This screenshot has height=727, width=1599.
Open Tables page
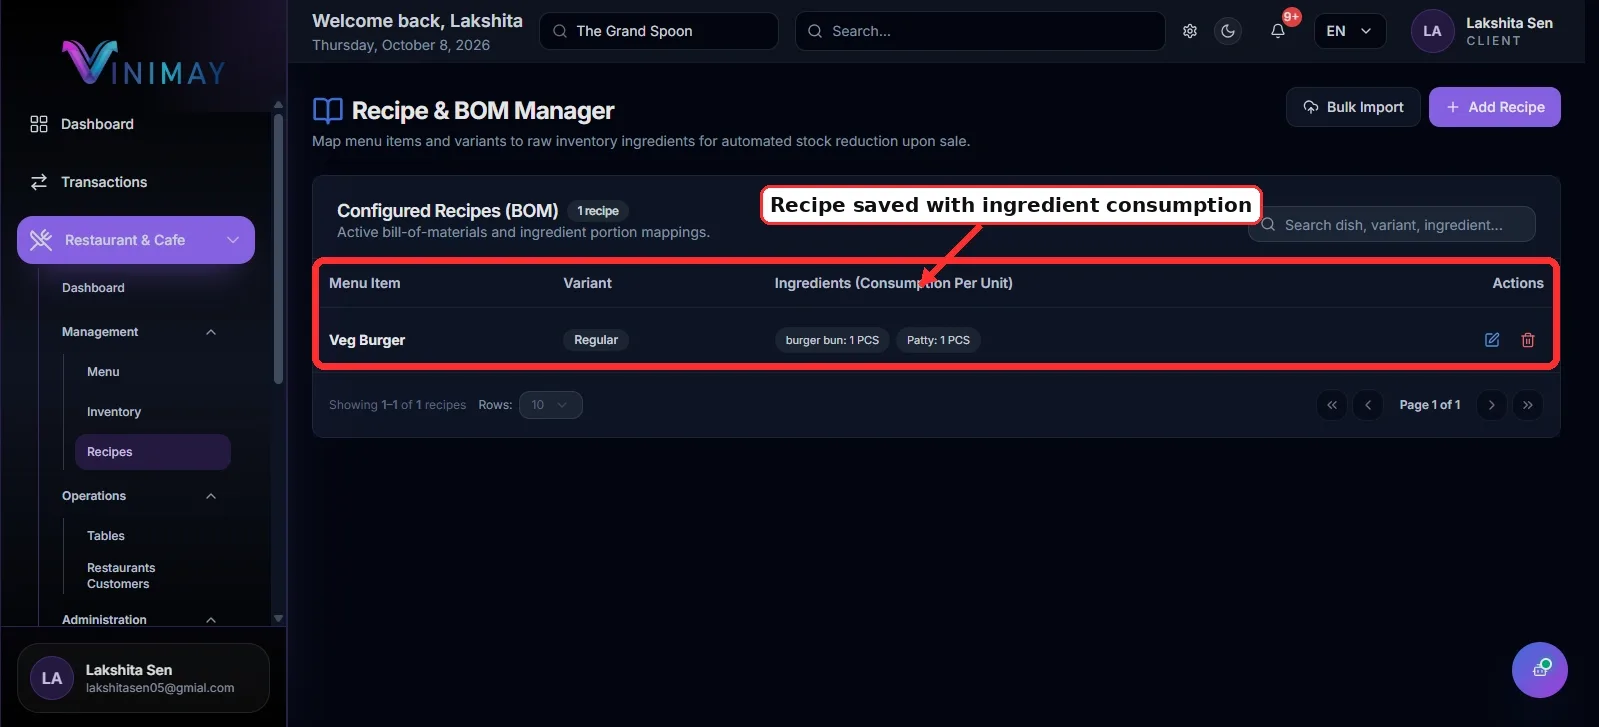(x=106, y=536)
